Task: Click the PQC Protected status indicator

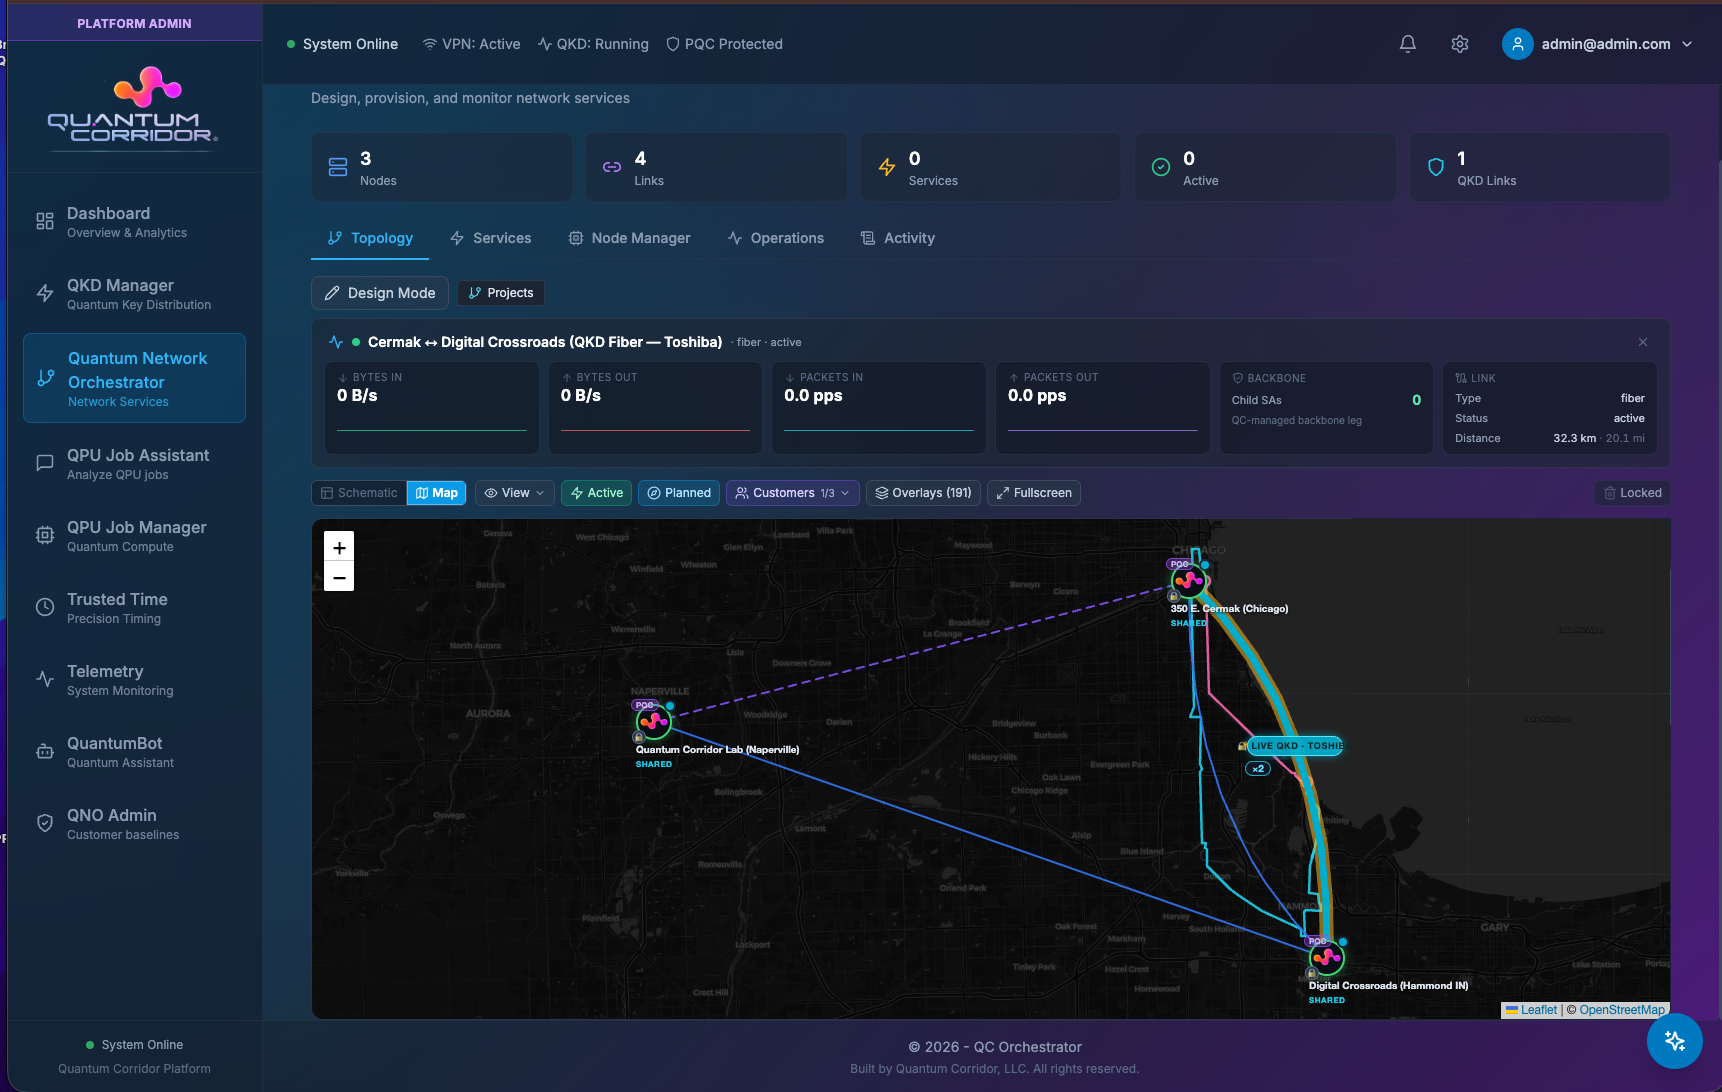Action: [x=724, y=44]
